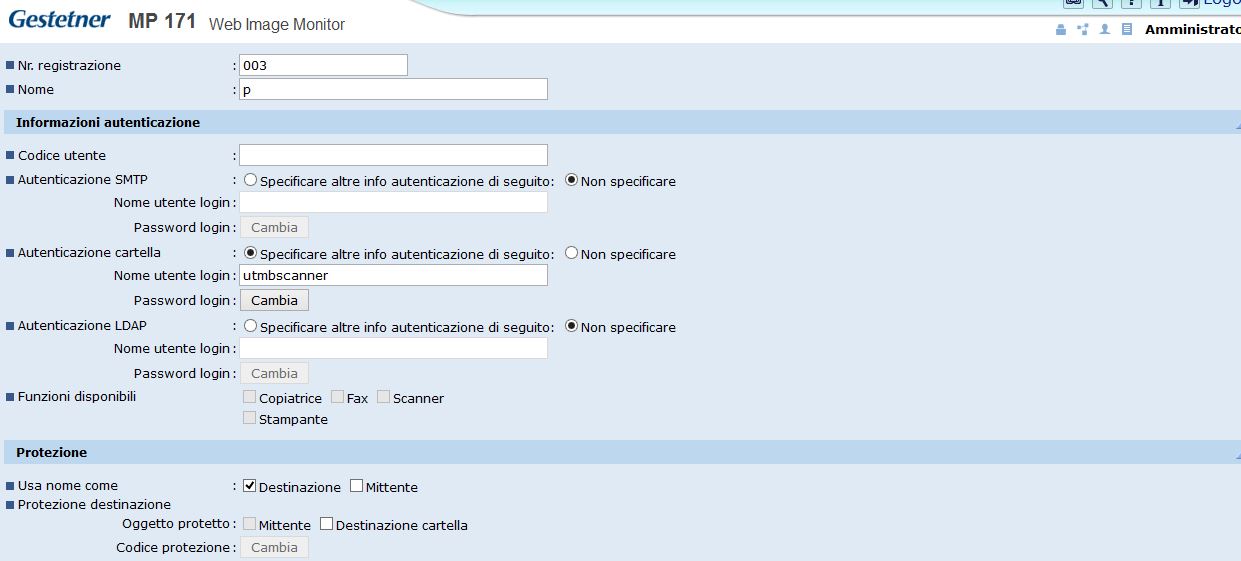The image size is (1241, 561).
Task: Collapse the Informazioni autenticazione section arrow
Action: pos(1238,127)
